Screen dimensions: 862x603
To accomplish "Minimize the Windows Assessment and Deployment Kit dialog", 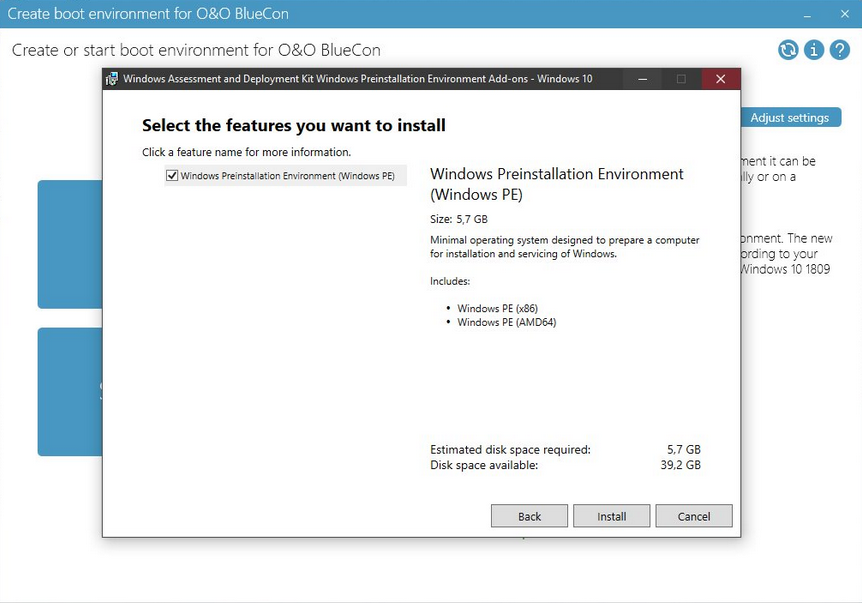I will [642, 79].
